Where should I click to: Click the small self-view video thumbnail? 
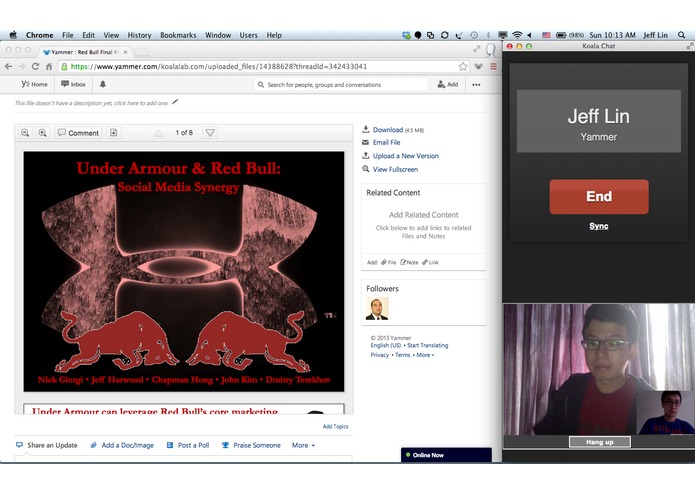click(x=665, y=412)
